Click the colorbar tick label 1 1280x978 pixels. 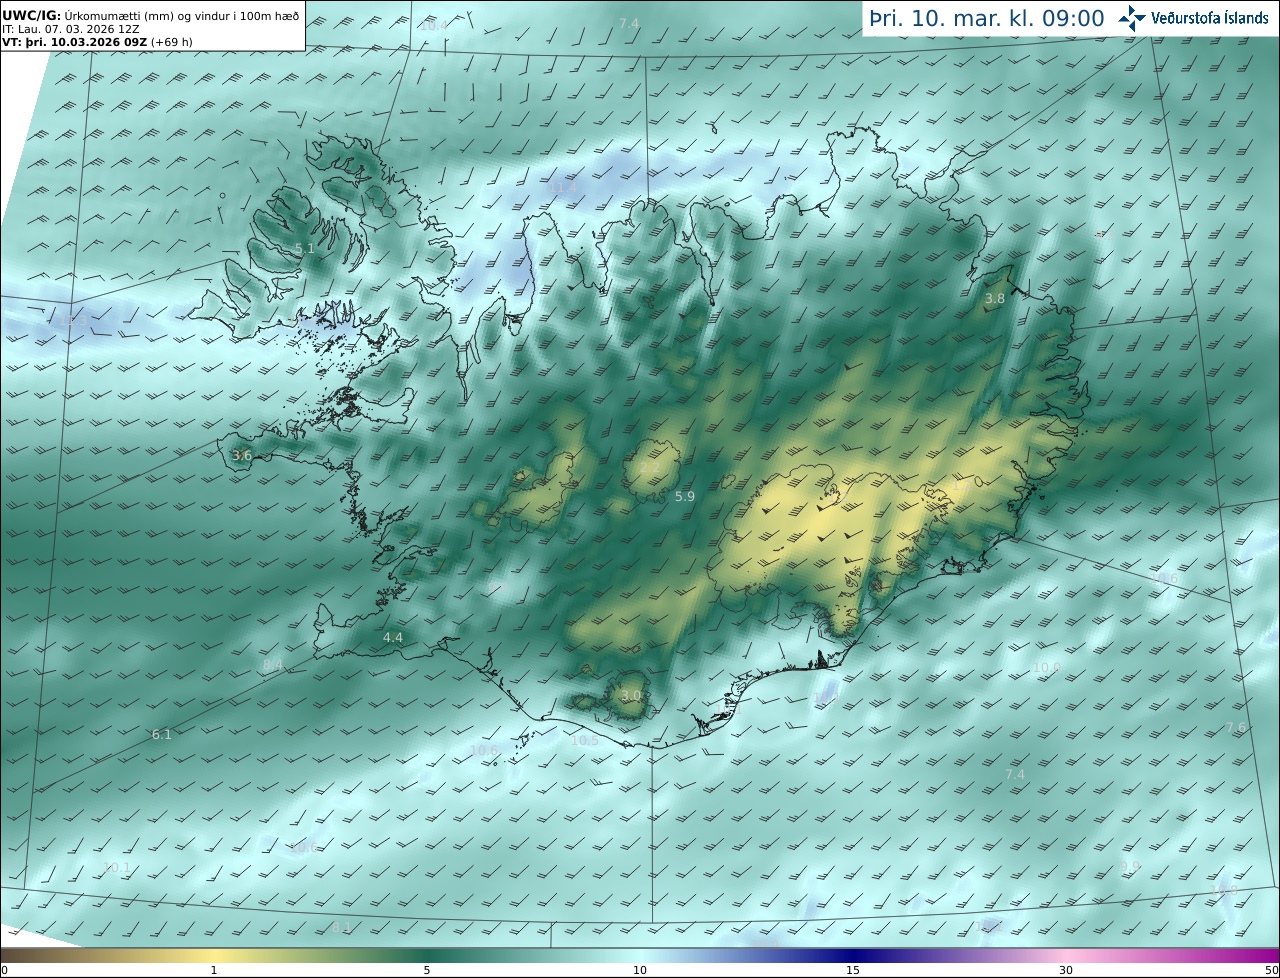[x=214, y=970]
